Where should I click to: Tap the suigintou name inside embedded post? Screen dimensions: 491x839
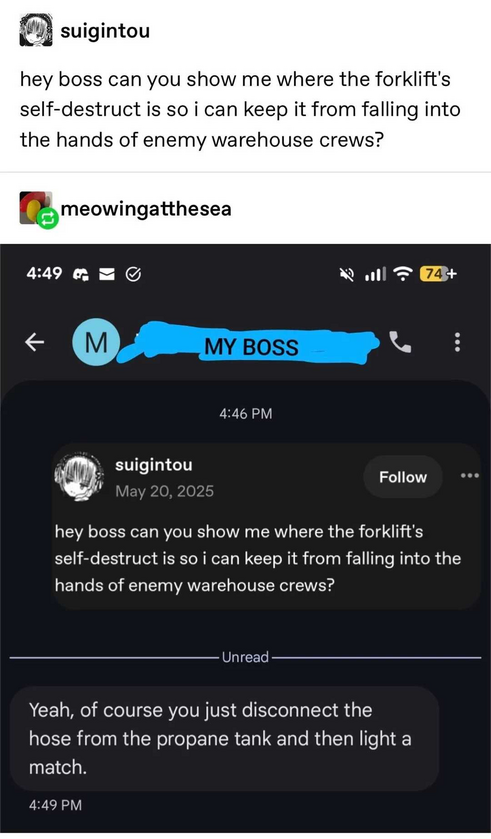[x=154, y=464]
